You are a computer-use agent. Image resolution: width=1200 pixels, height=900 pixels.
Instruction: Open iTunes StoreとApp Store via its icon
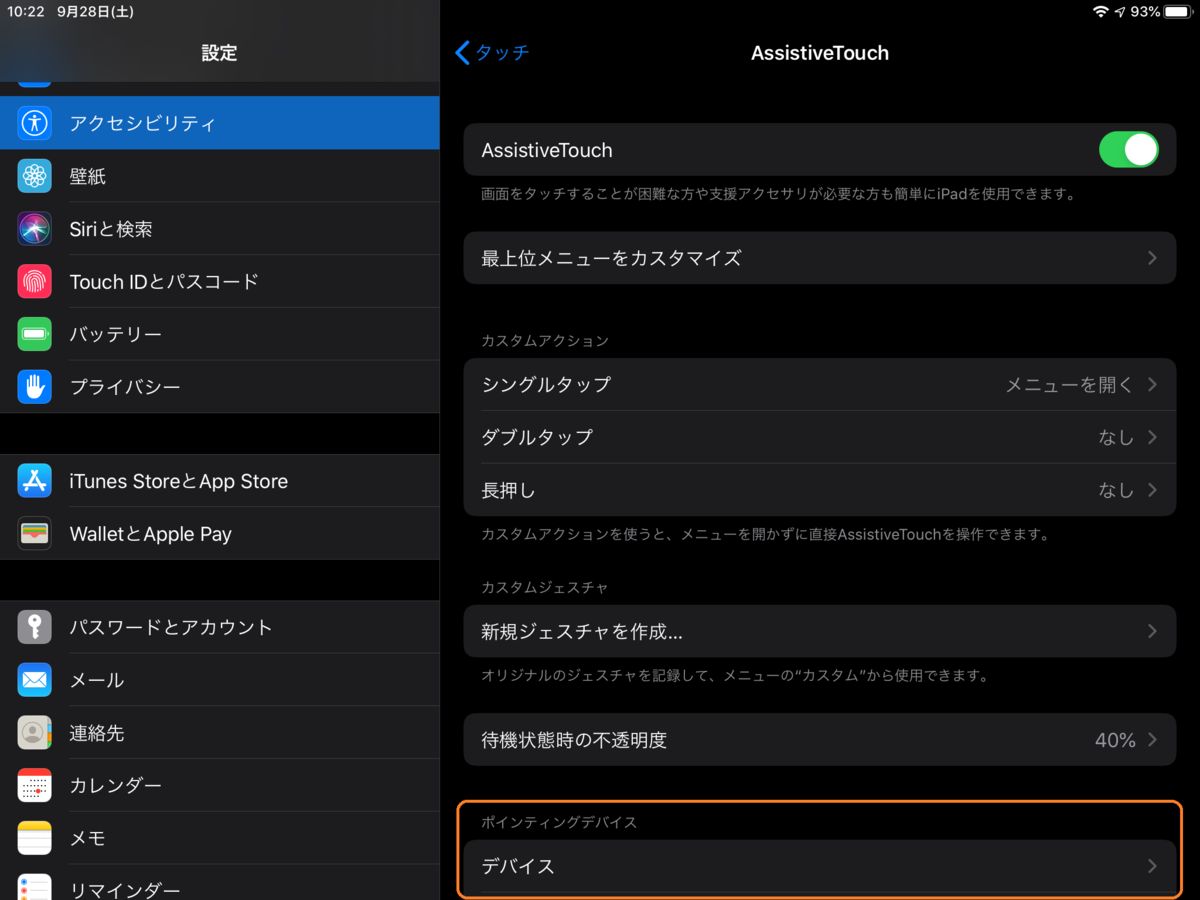pos(35,481)
